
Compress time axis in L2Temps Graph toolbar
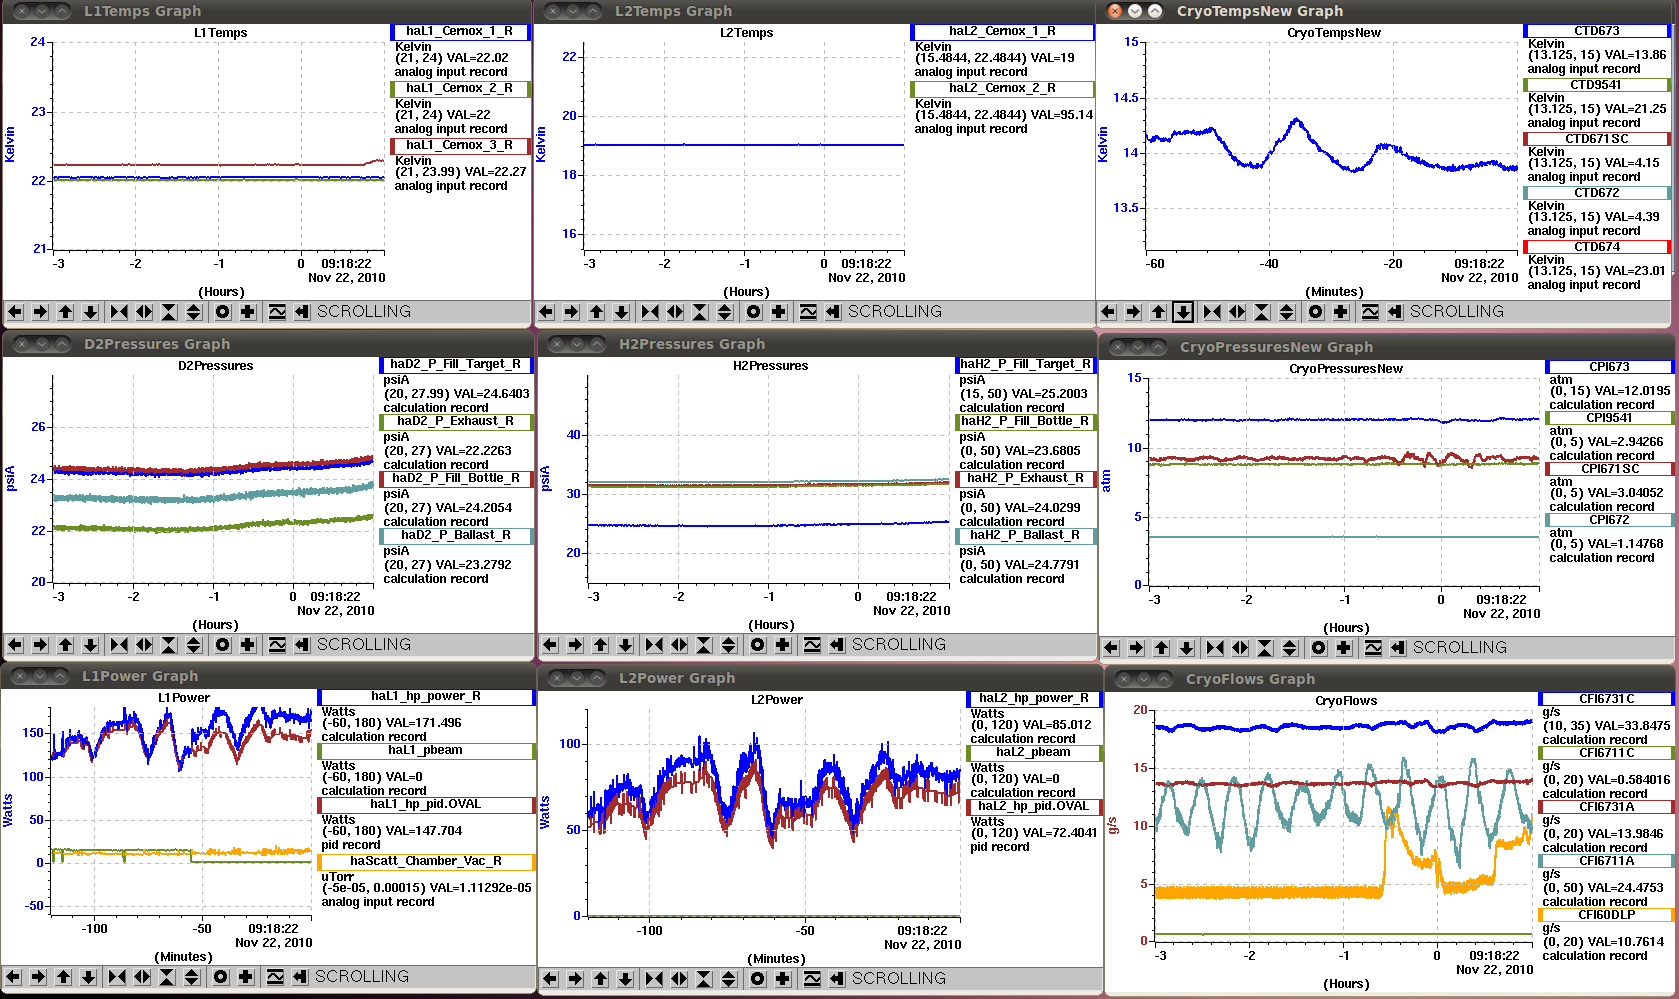coord(650,312)
